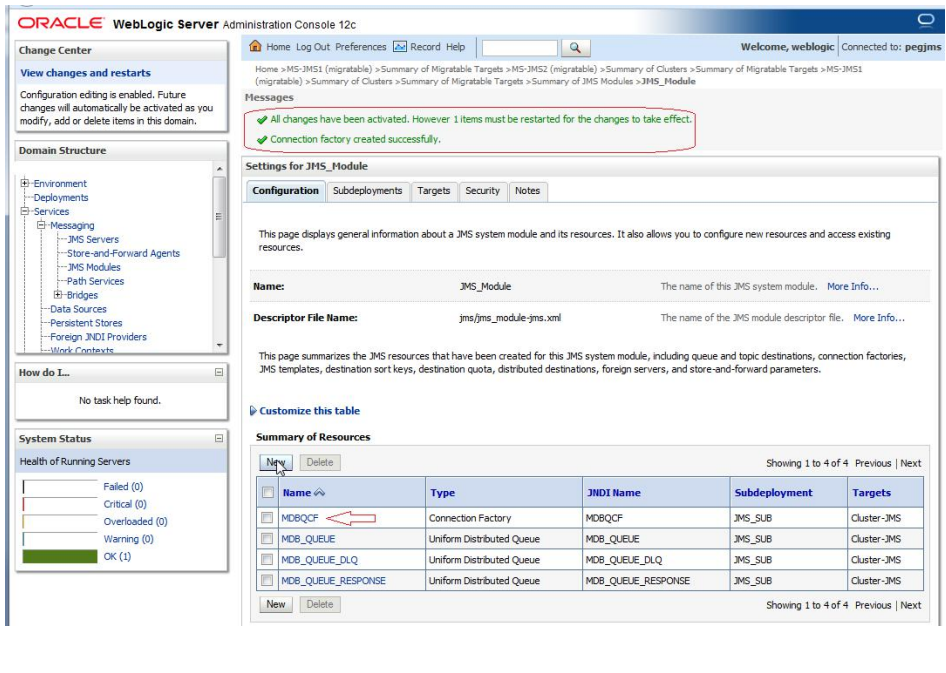Click the console search input field
Image resolution: width=946 pixels, height=673 pixels.
coord(519,48)
